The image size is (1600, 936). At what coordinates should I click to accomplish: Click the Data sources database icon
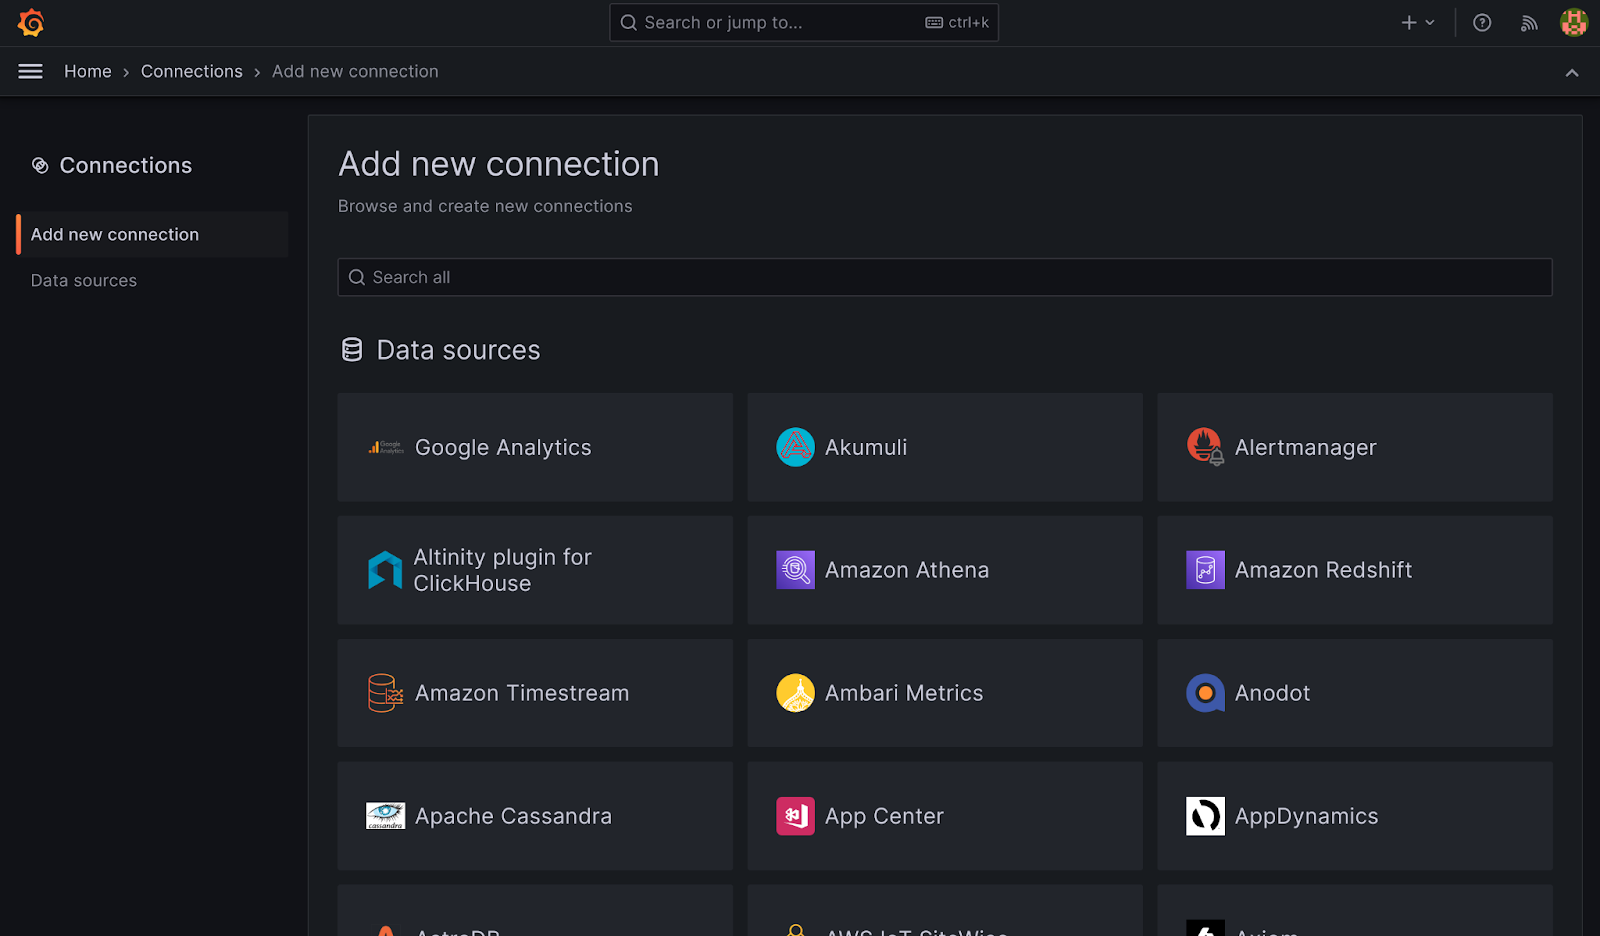[x=352, y=349]
